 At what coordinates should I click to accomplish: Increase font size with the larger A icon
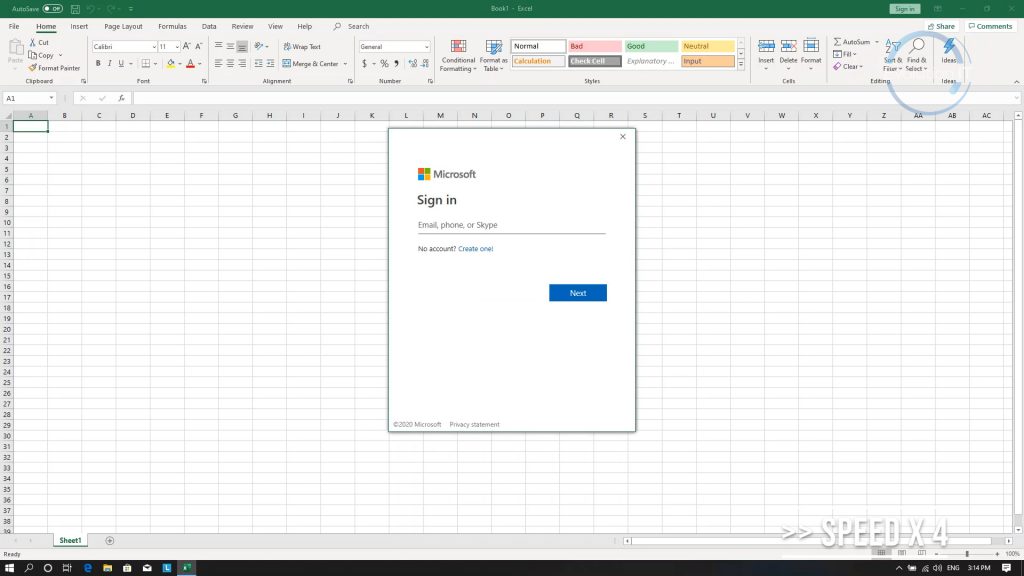tap(187, 46)
